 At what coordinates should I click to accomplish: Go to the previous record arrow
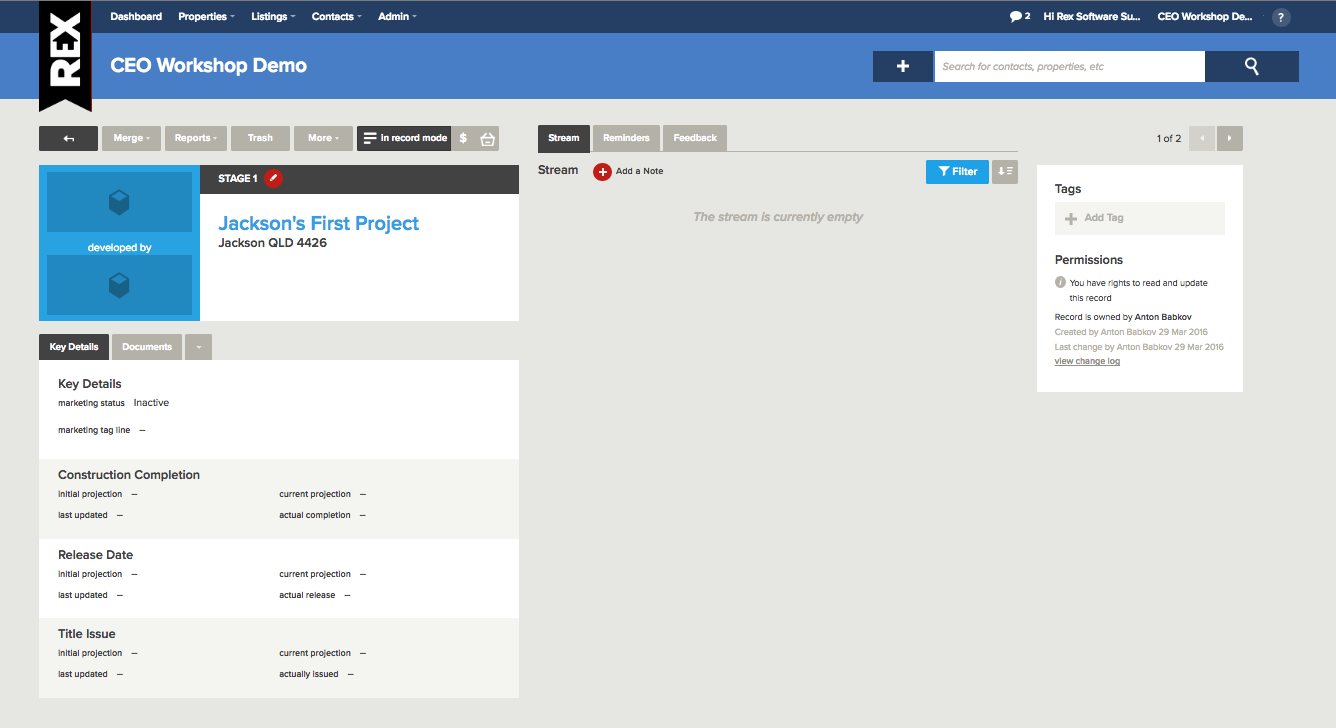coord(1202,138)
